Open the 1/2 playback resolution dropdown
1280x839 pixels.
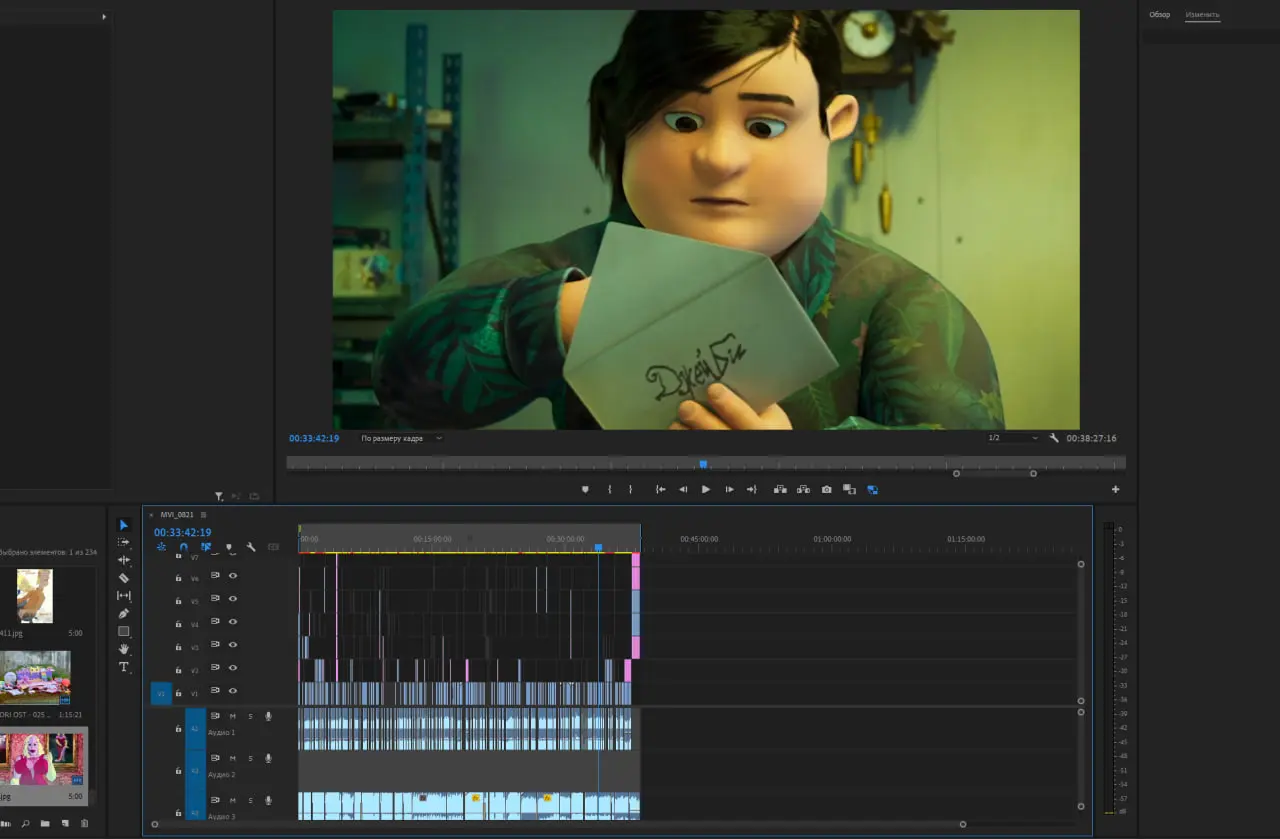[x=1012, y=438]
